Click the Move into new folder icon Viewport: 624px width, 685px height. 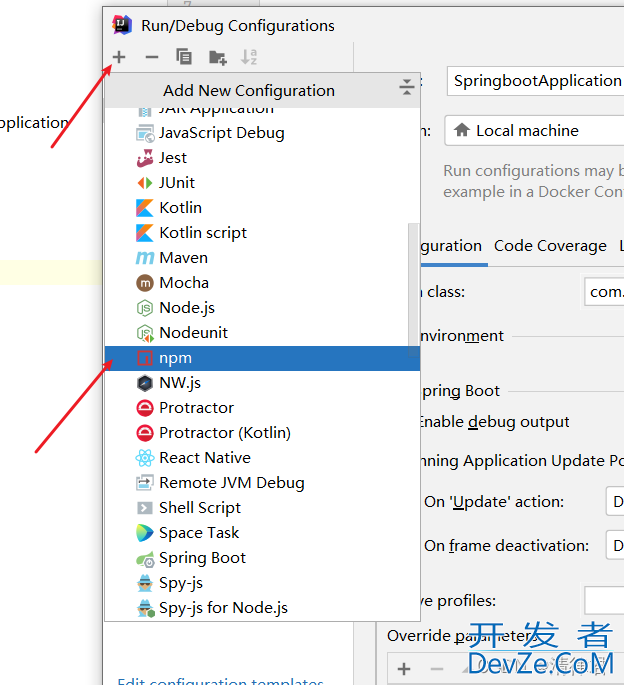point(218,57)
